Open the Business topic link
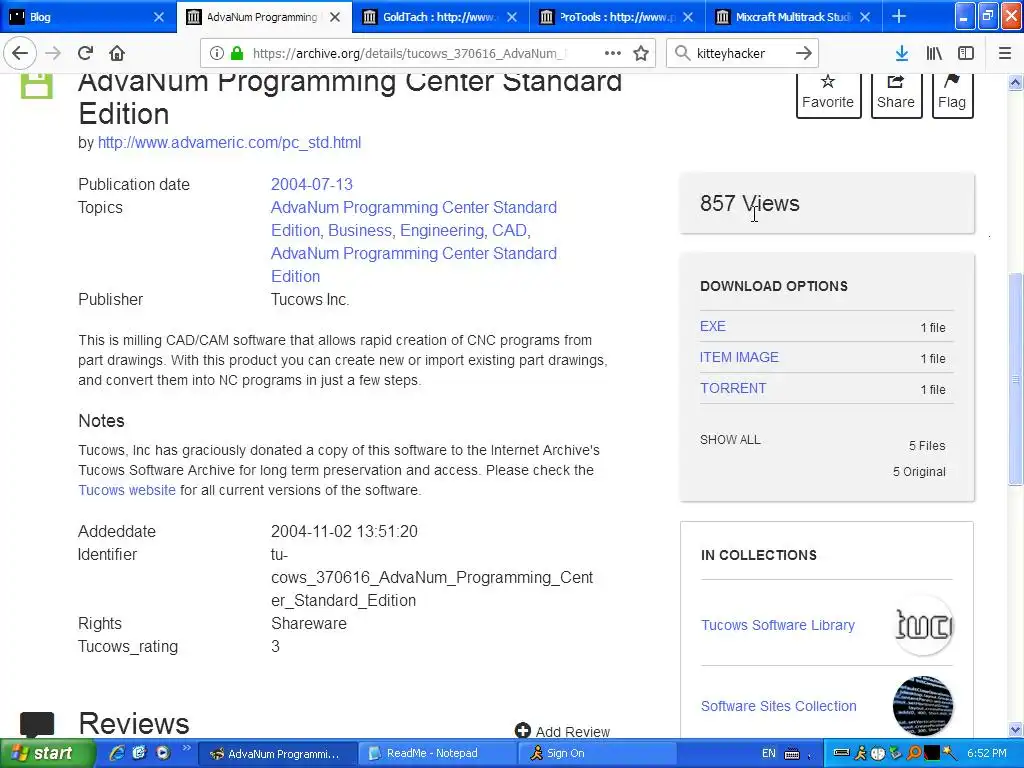 (360, 231)
